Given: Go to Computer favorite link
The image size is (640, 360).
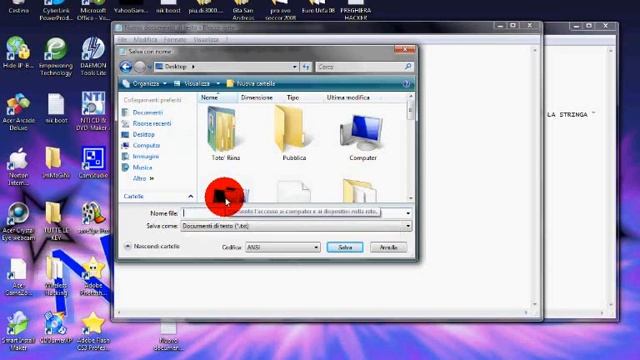Looking at the screenshot, I should pos(141,145).
